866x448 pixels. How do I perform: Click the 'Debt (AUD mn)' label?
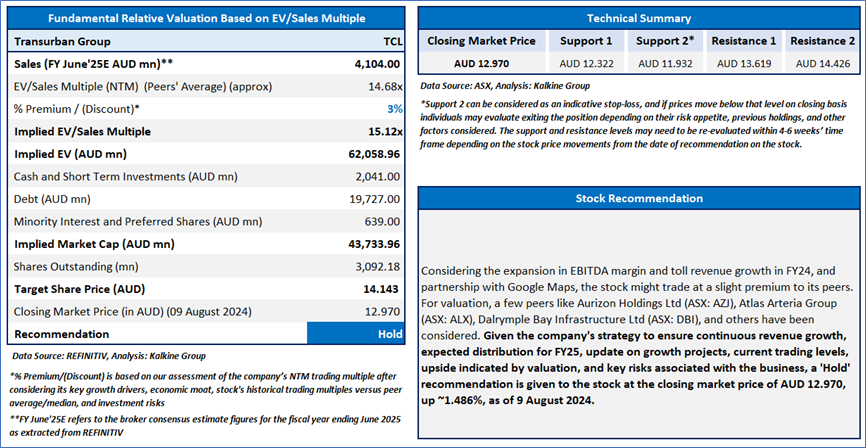click(52, 199)
